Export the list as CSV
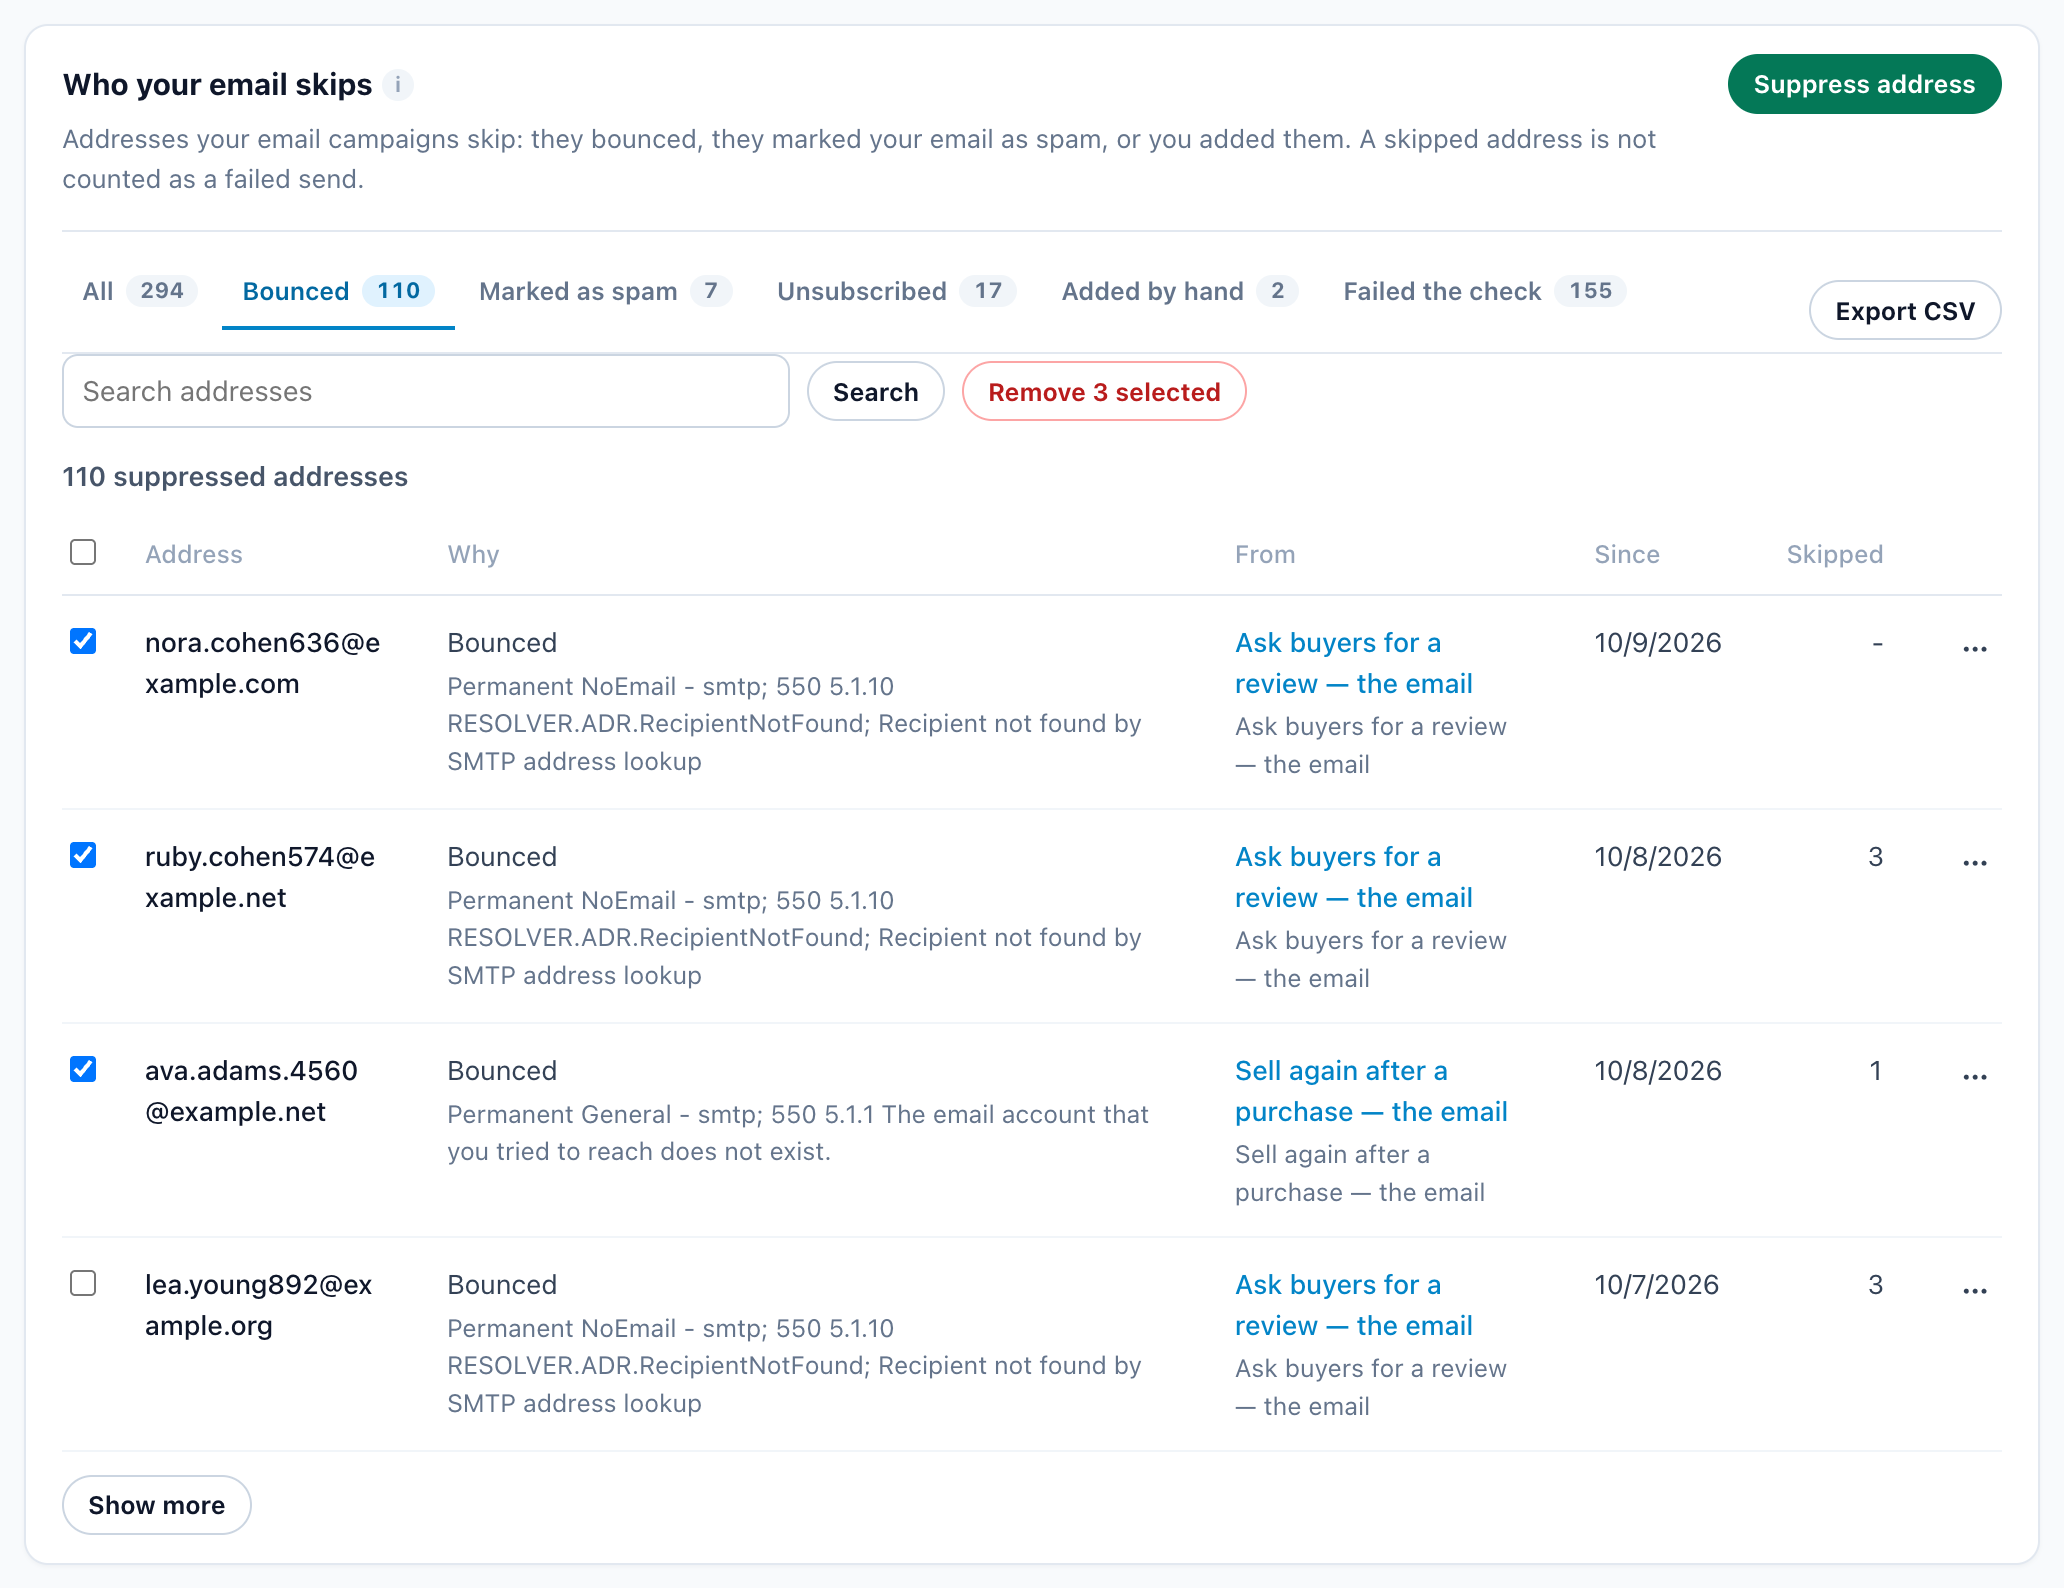2064x1588 pixels. [x=1905, y=311]
